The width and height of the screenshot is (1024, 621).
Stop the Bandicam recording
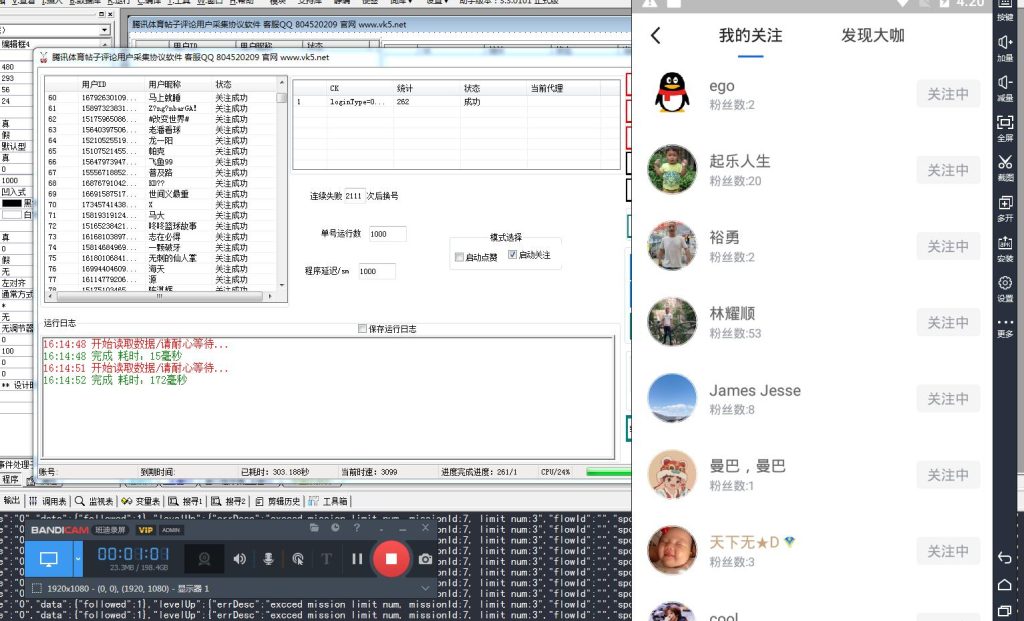point(391,558)
